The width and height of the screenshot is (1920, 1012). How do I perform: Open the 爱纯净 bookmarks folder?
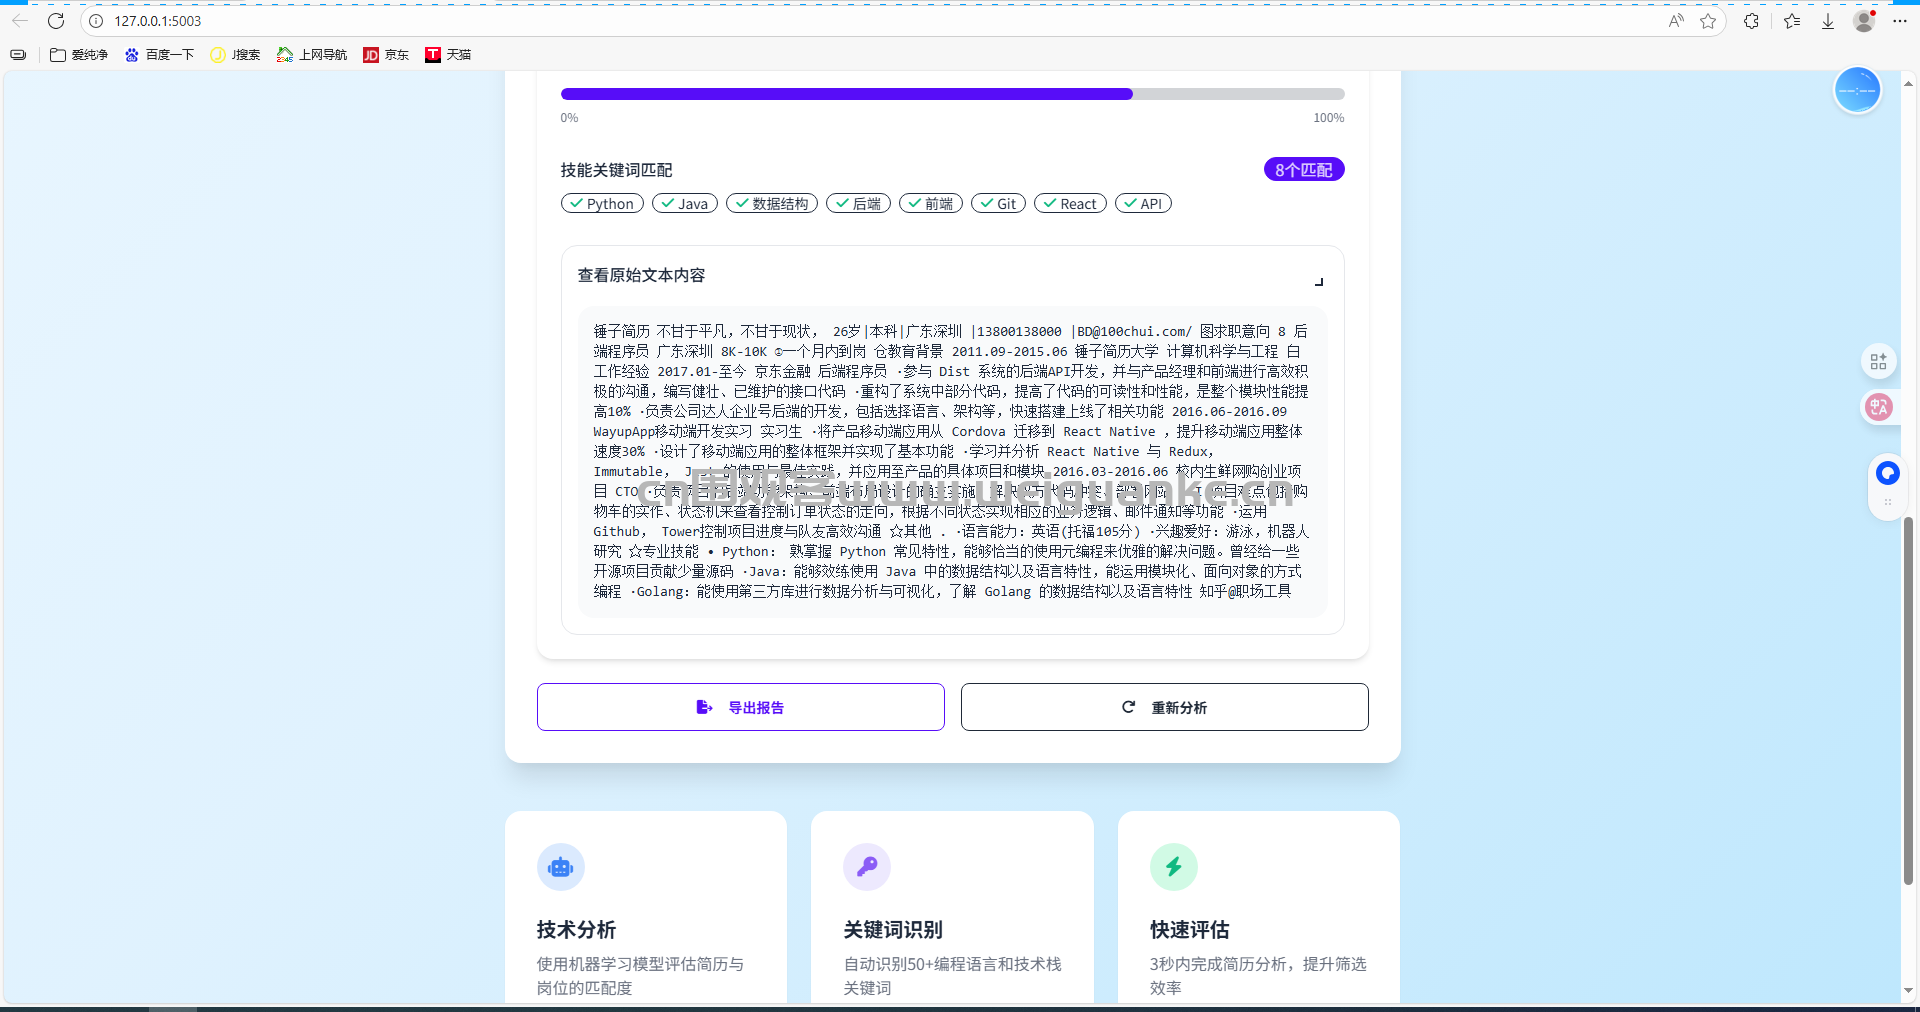click(79, 55)
